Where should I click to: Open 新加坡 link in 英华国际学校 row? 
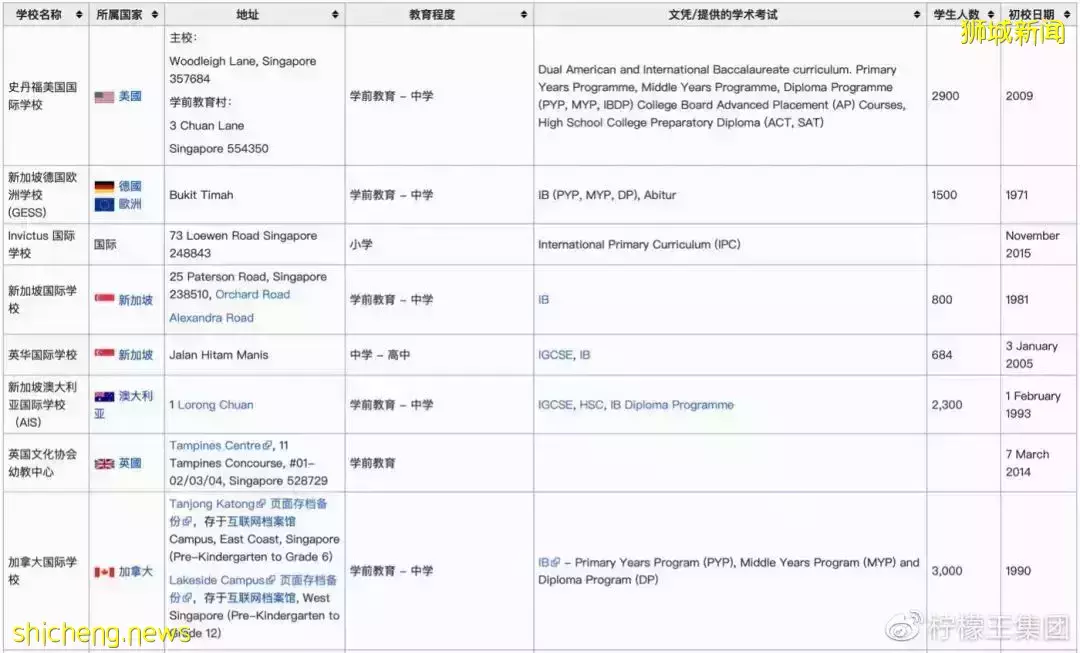tap(136, 355)
